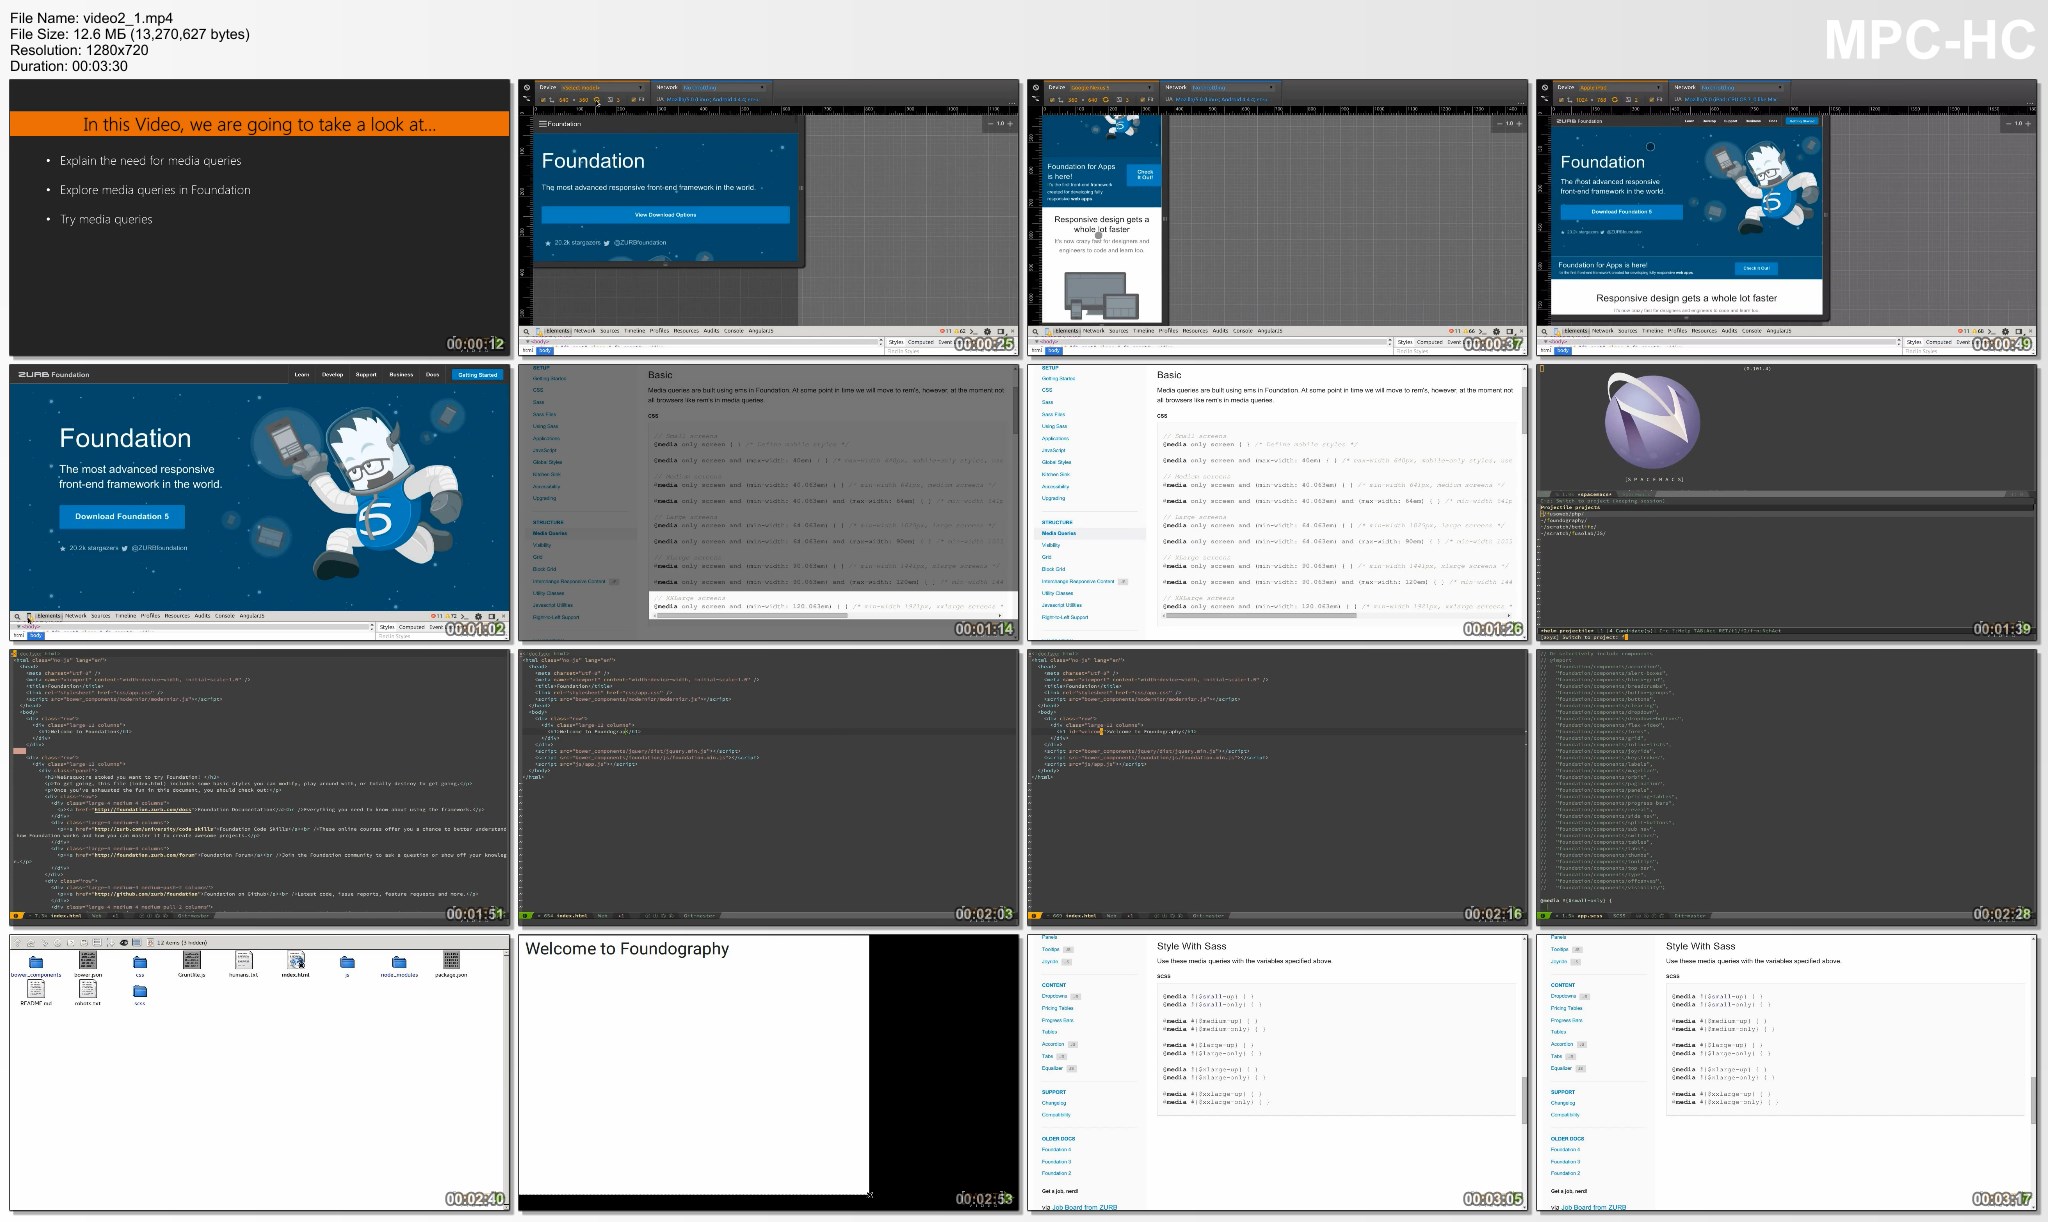The height and width of the screenshot is (1222, 2048).
Task: Open Computed tab in 00:00:25 thumbnail
Action: [x=921, y=342]
